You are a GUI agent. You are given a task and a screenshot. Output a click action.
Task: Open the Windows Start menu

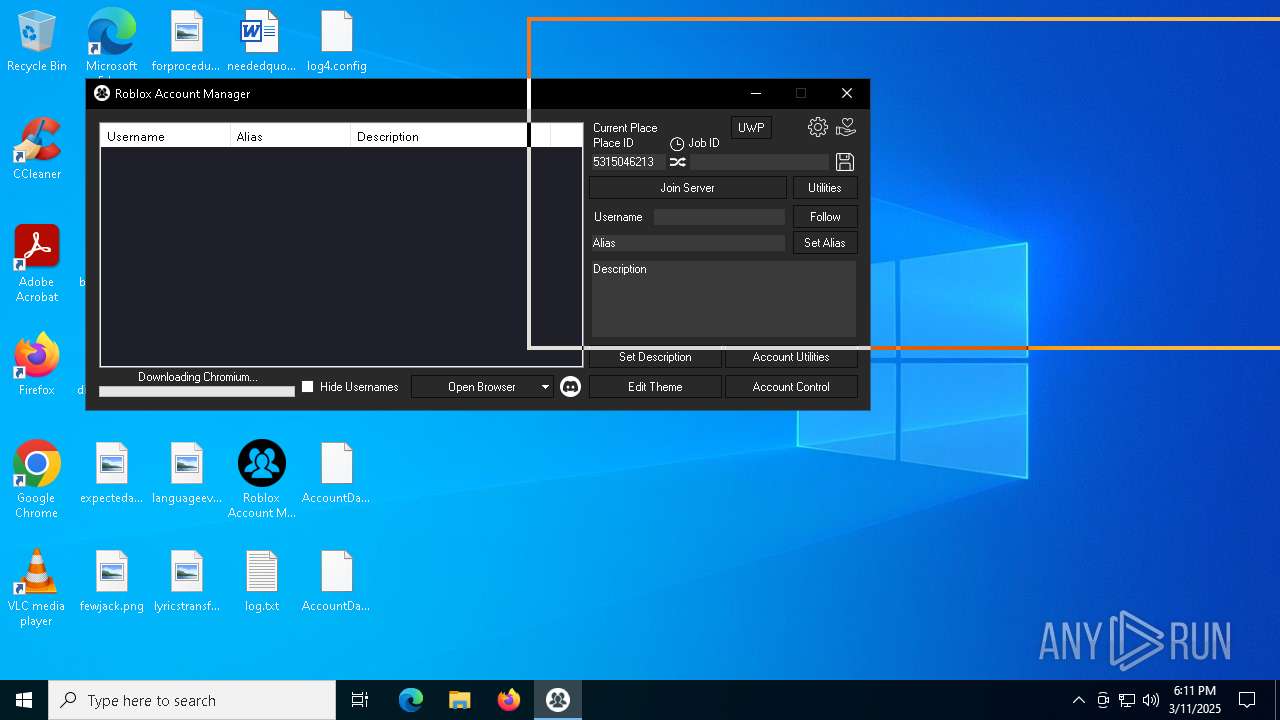24,700
